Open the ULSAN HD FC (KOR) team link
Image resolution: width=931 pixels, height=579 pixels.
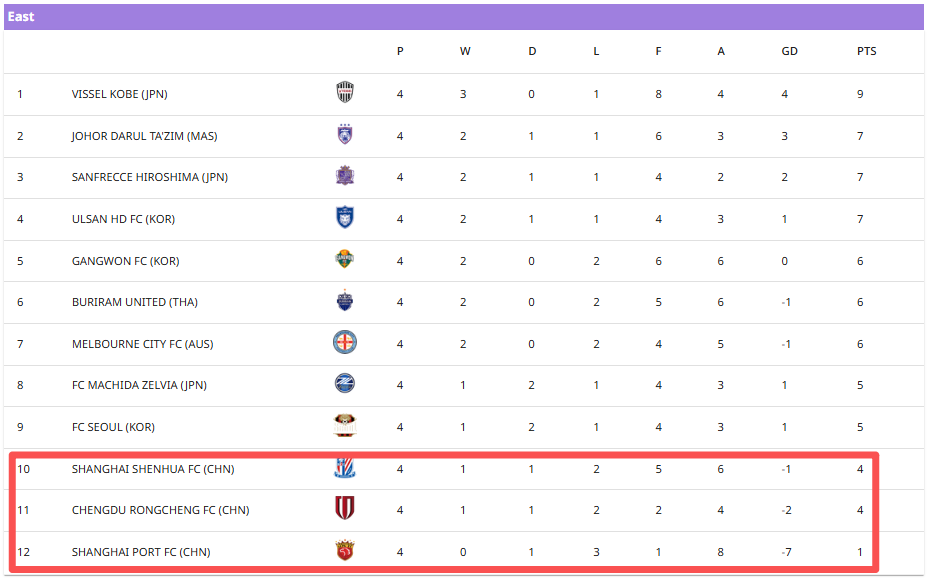pos(123,219)
